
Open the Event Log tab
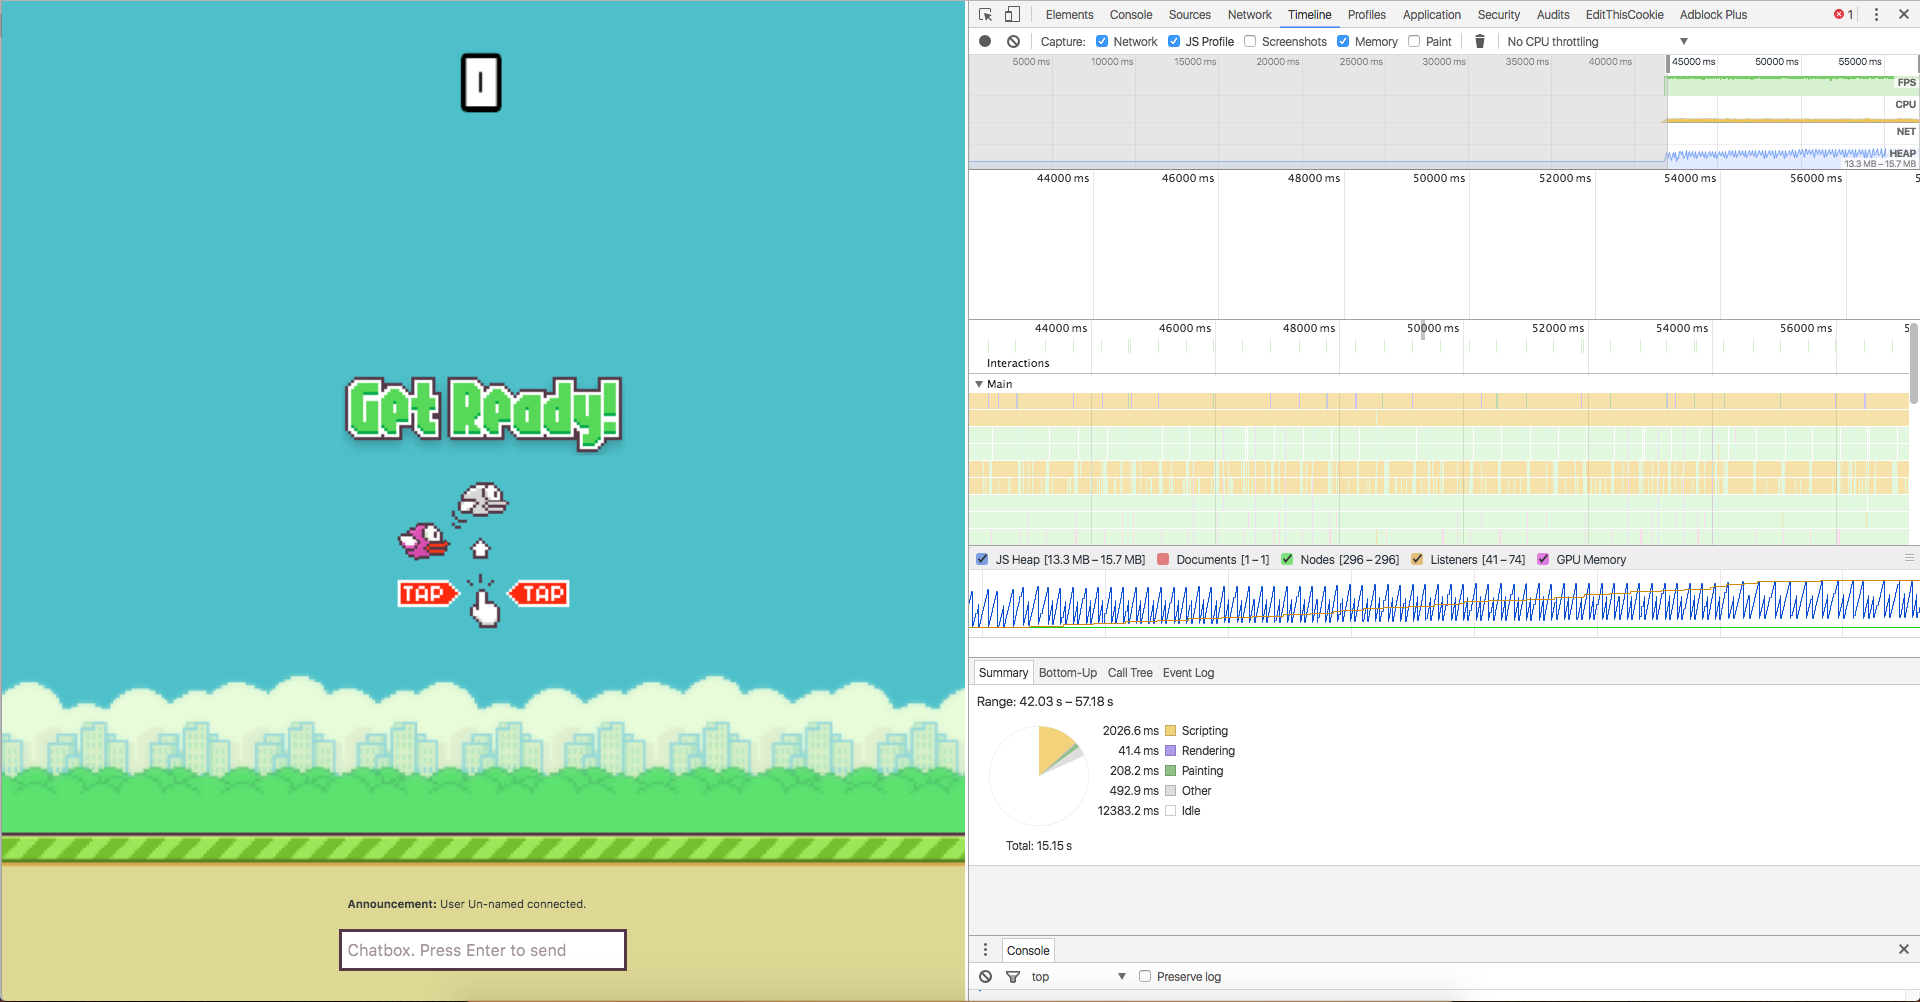pyautogui.click(x=1188, y=672)
